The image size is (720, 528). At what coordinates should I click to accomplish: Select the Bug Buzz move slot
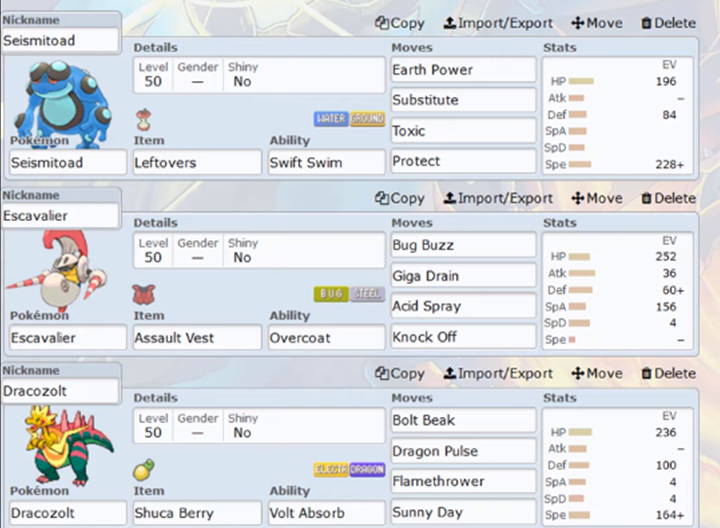click(463, 245)
